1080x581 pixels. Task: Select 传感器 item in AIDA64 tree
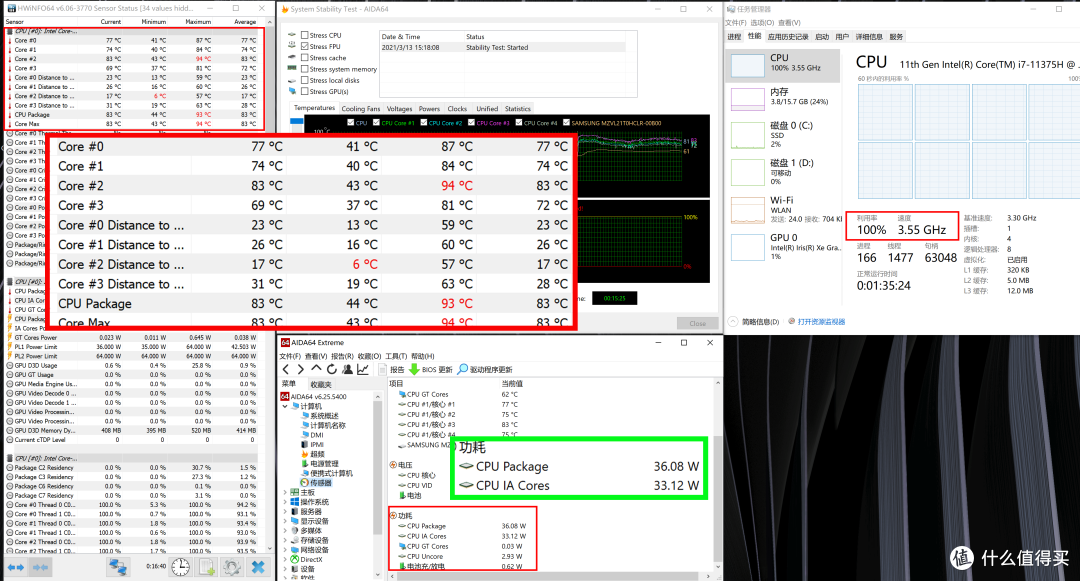click(316, 483)
